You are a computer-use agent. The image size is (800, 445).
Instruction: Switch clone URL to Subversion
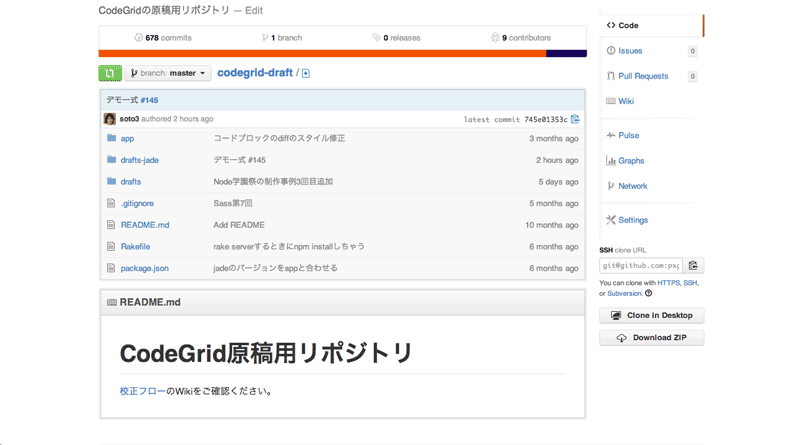click(x=624, y=293)
